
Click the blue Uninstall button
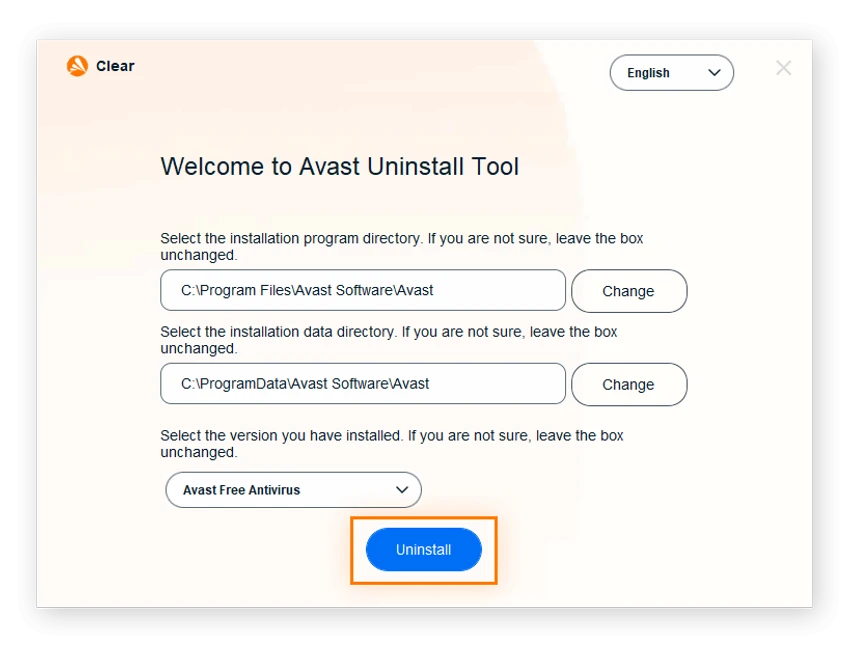click(423, 550)
